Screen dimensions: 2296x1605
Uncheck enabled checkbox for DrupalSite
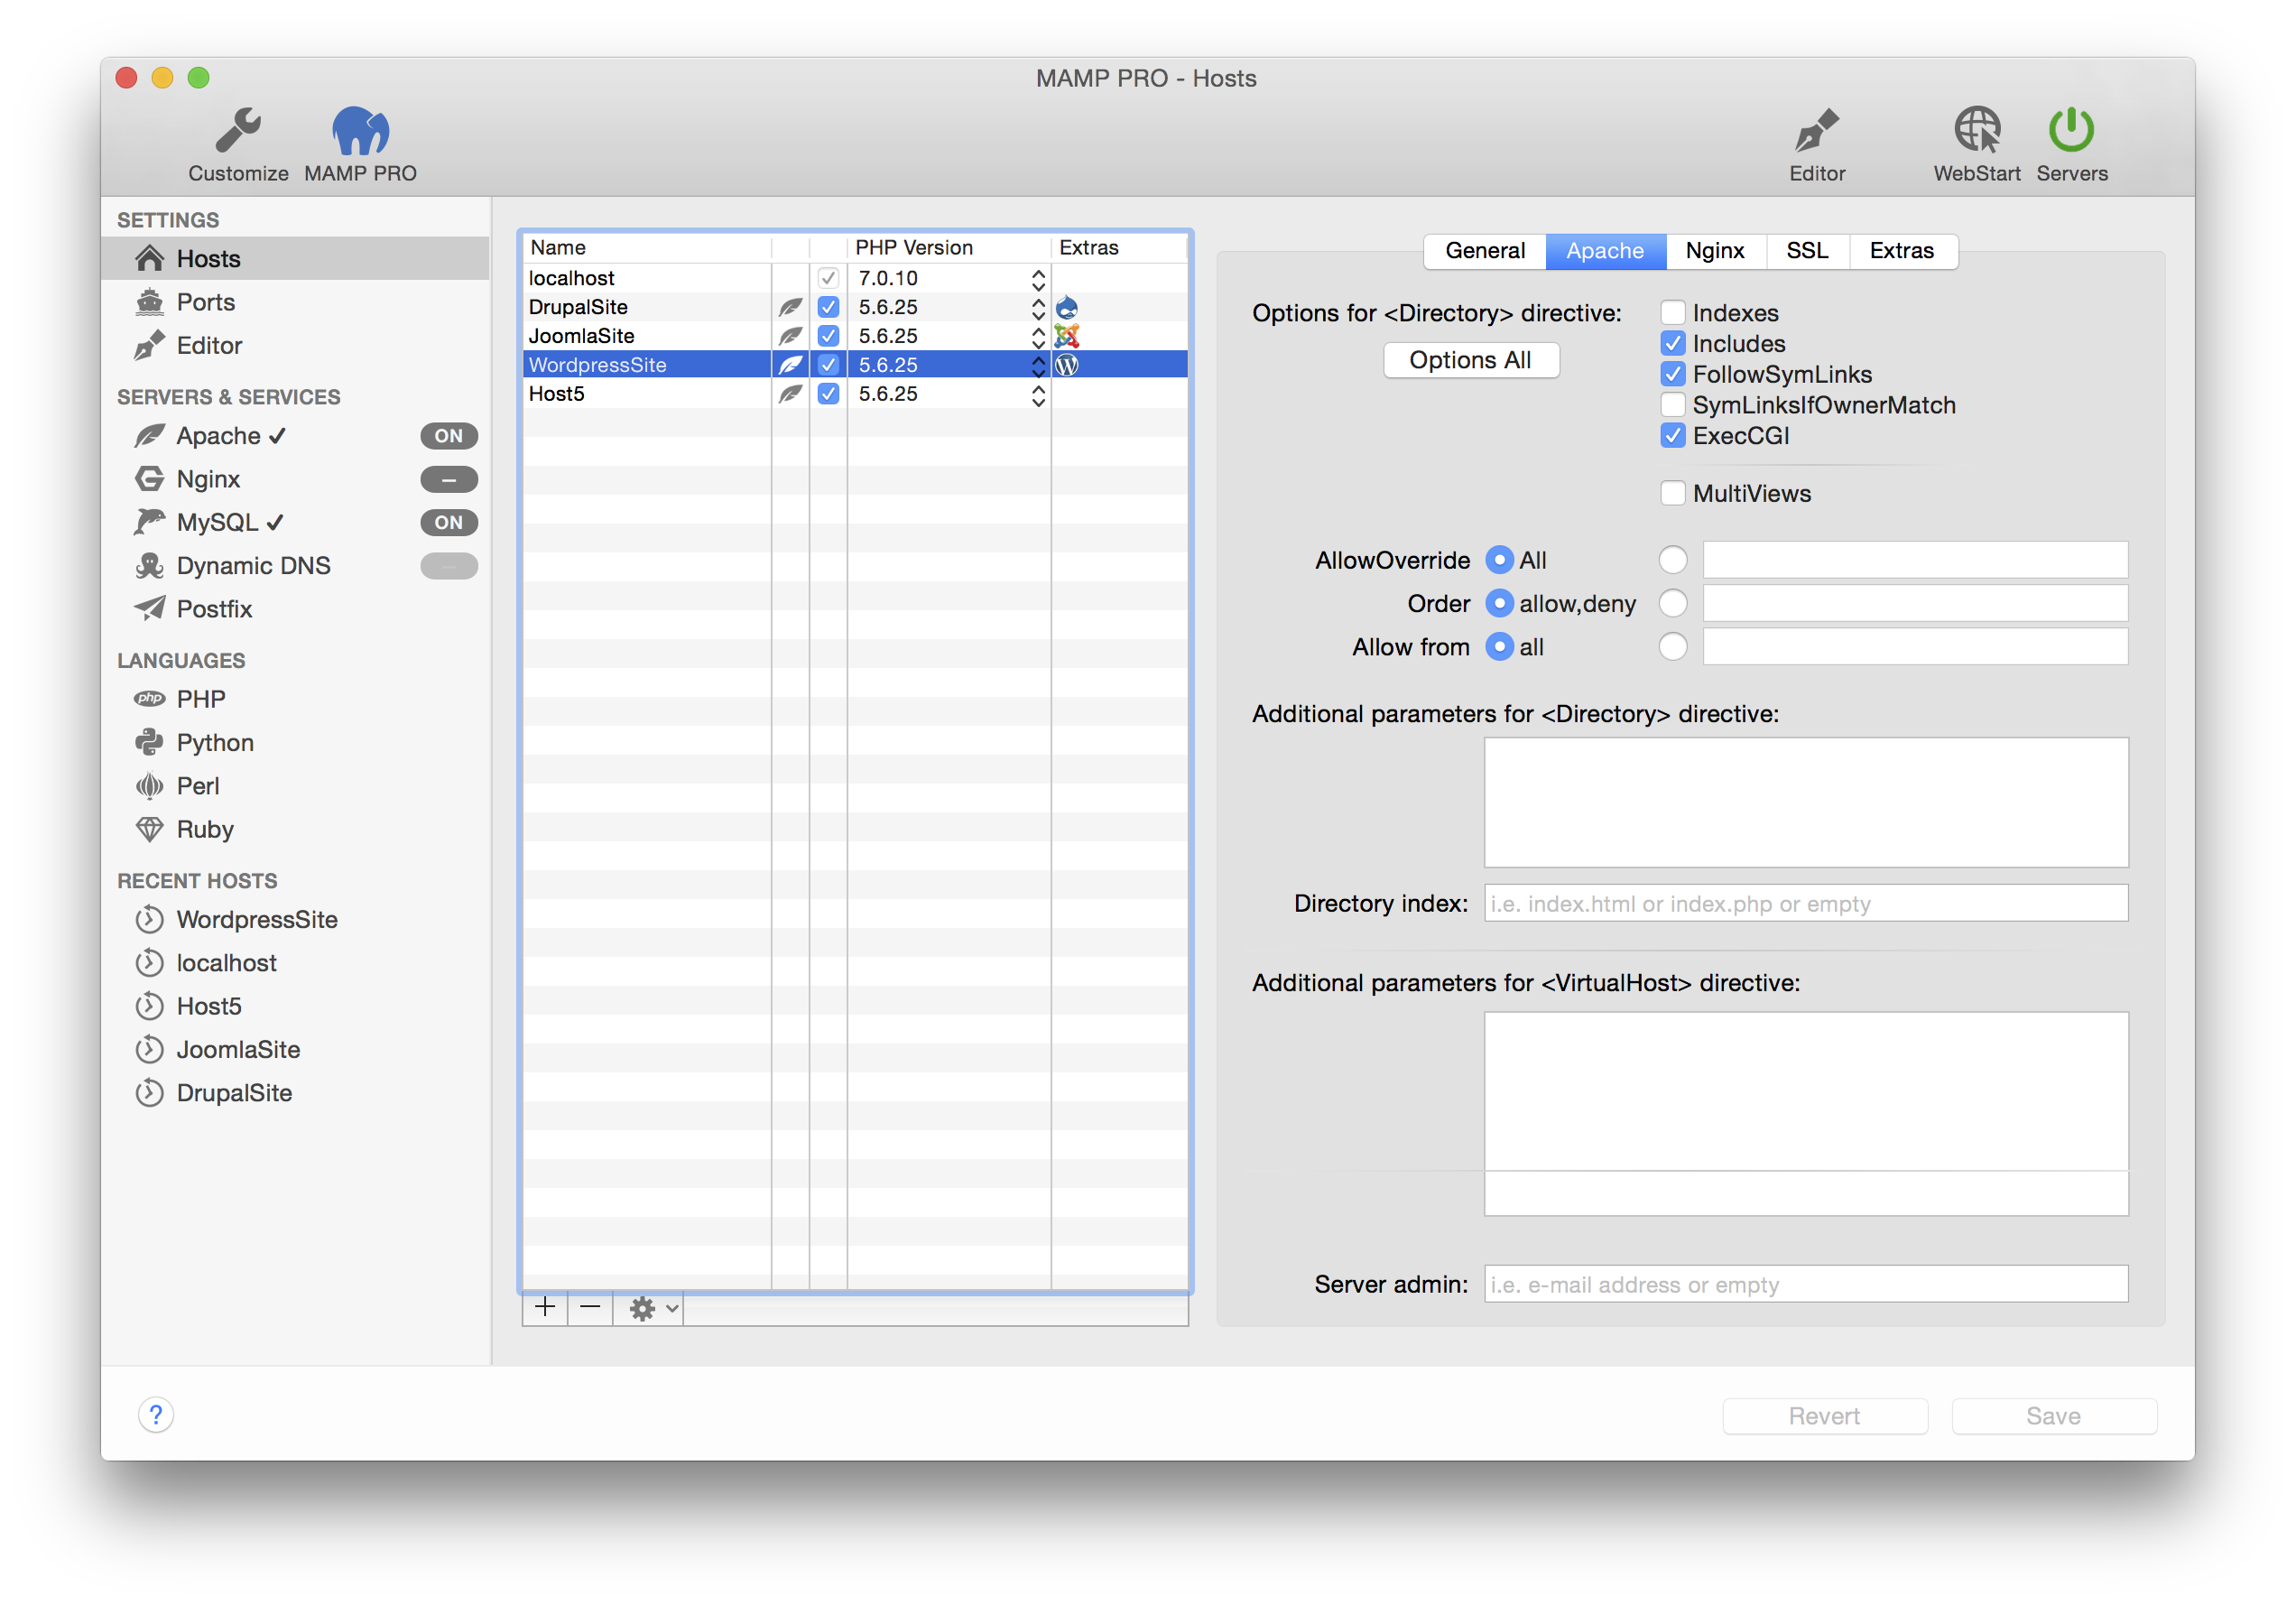click(828, 307)
